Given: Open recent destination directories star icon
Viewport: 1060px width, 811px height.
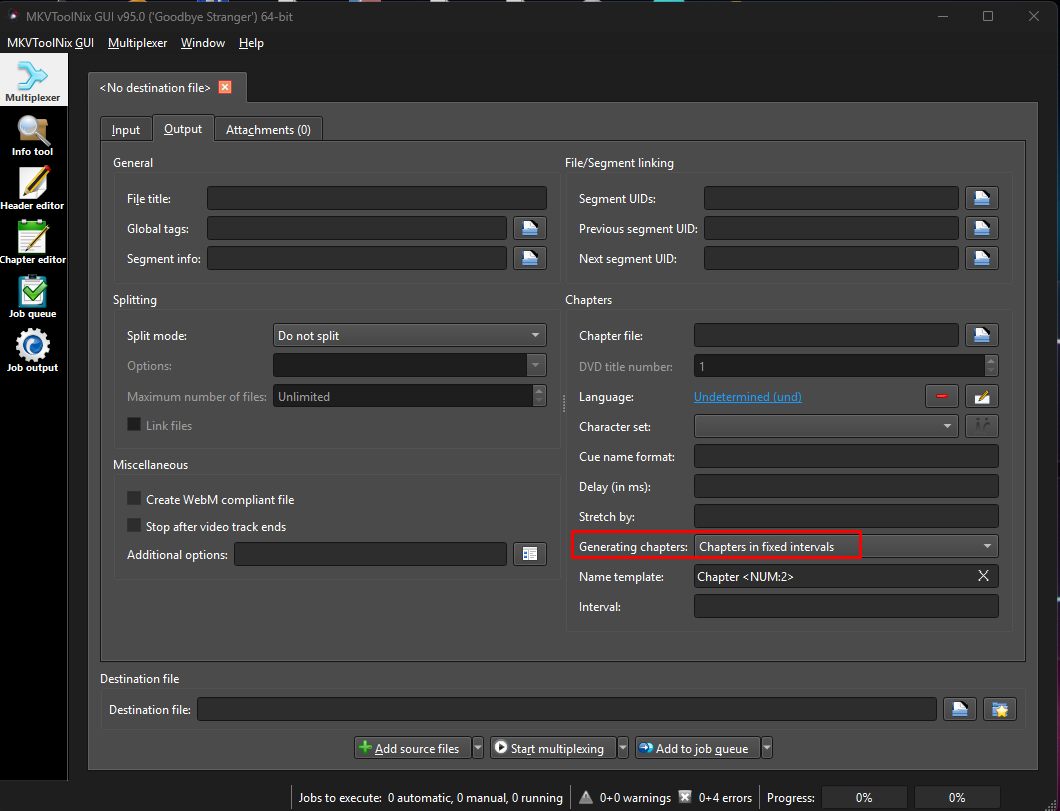Looking at the screenshot, I should point(1000,709).
